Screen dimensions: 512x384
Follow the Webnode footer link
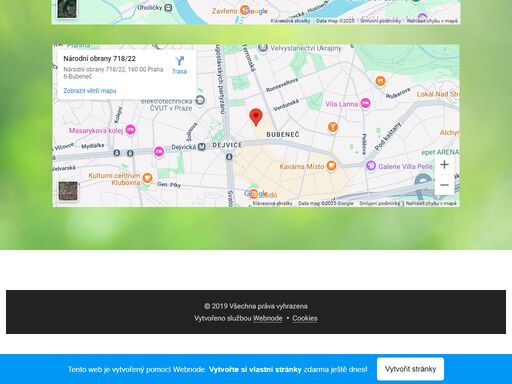(x=268, y=318)
